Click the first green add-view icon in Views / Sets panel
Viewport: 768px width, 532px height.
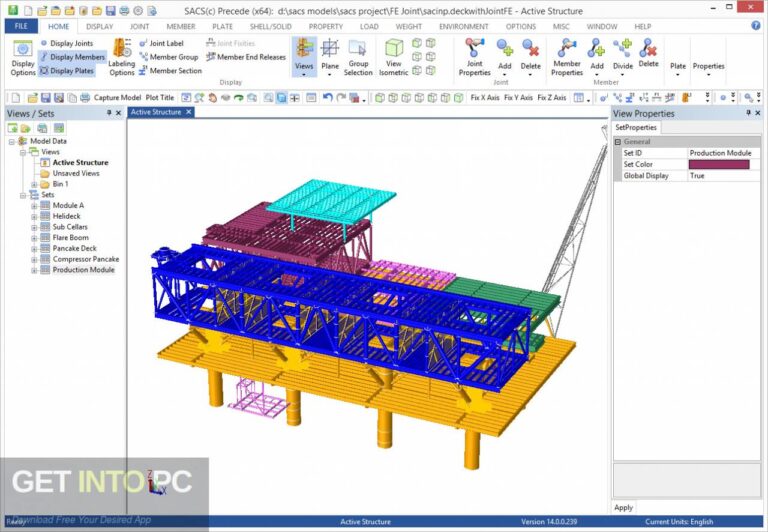click(12, 128)
